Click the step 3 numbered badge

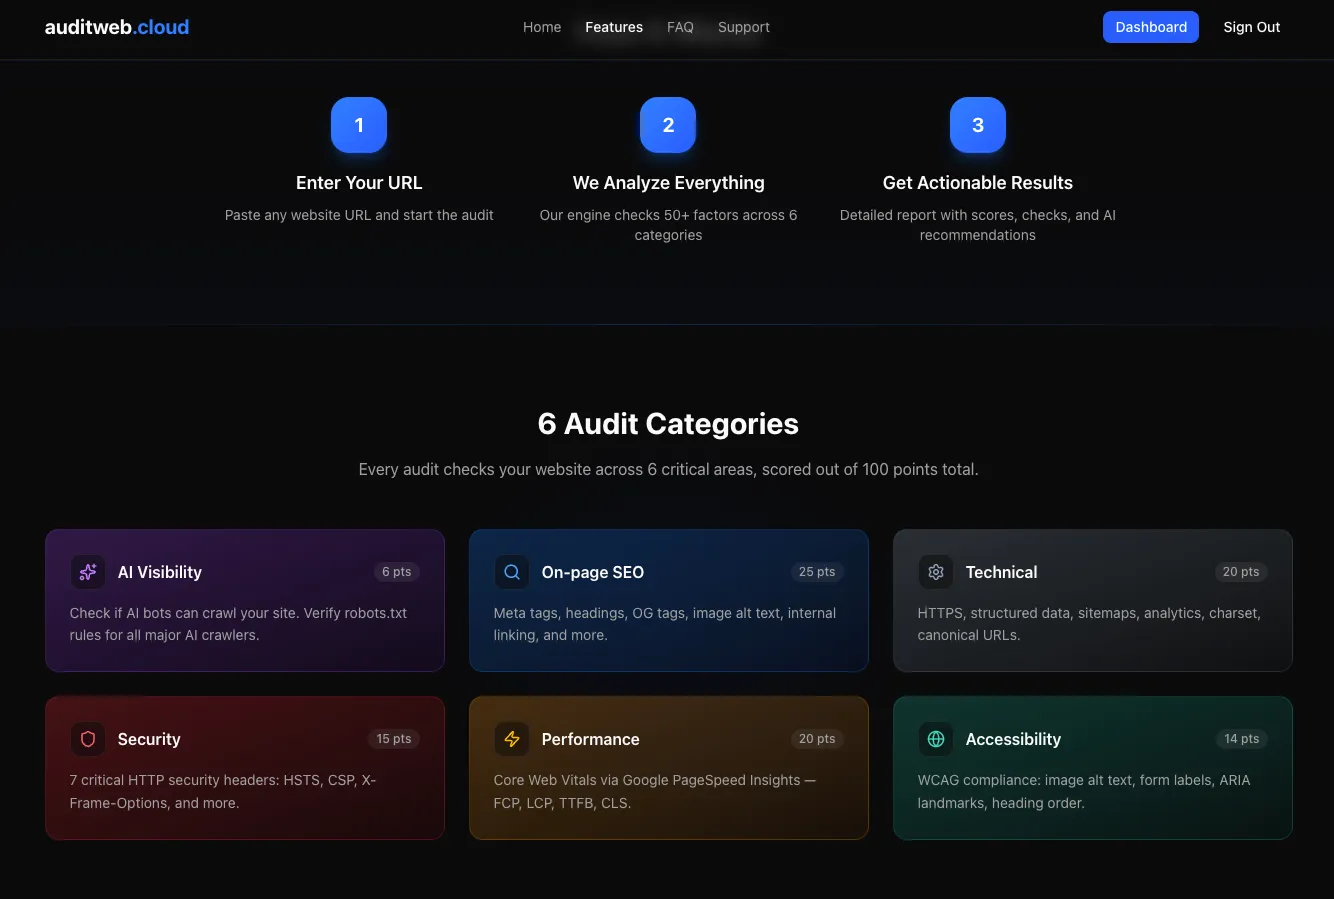977,125
